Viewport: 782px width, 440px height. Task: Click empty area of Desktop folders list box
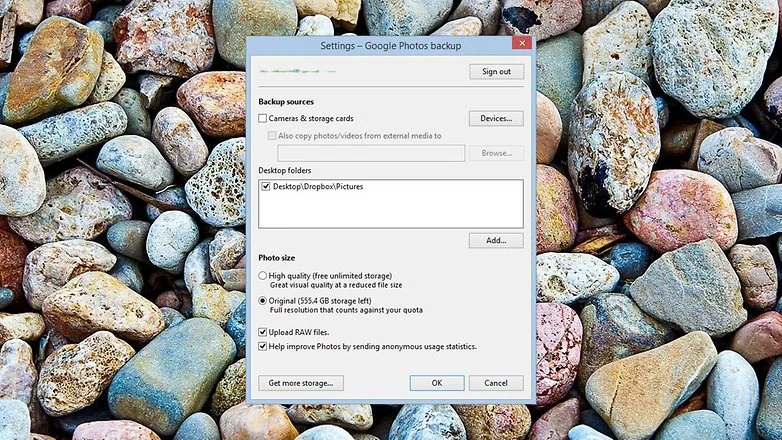click(x=391, y=211)
